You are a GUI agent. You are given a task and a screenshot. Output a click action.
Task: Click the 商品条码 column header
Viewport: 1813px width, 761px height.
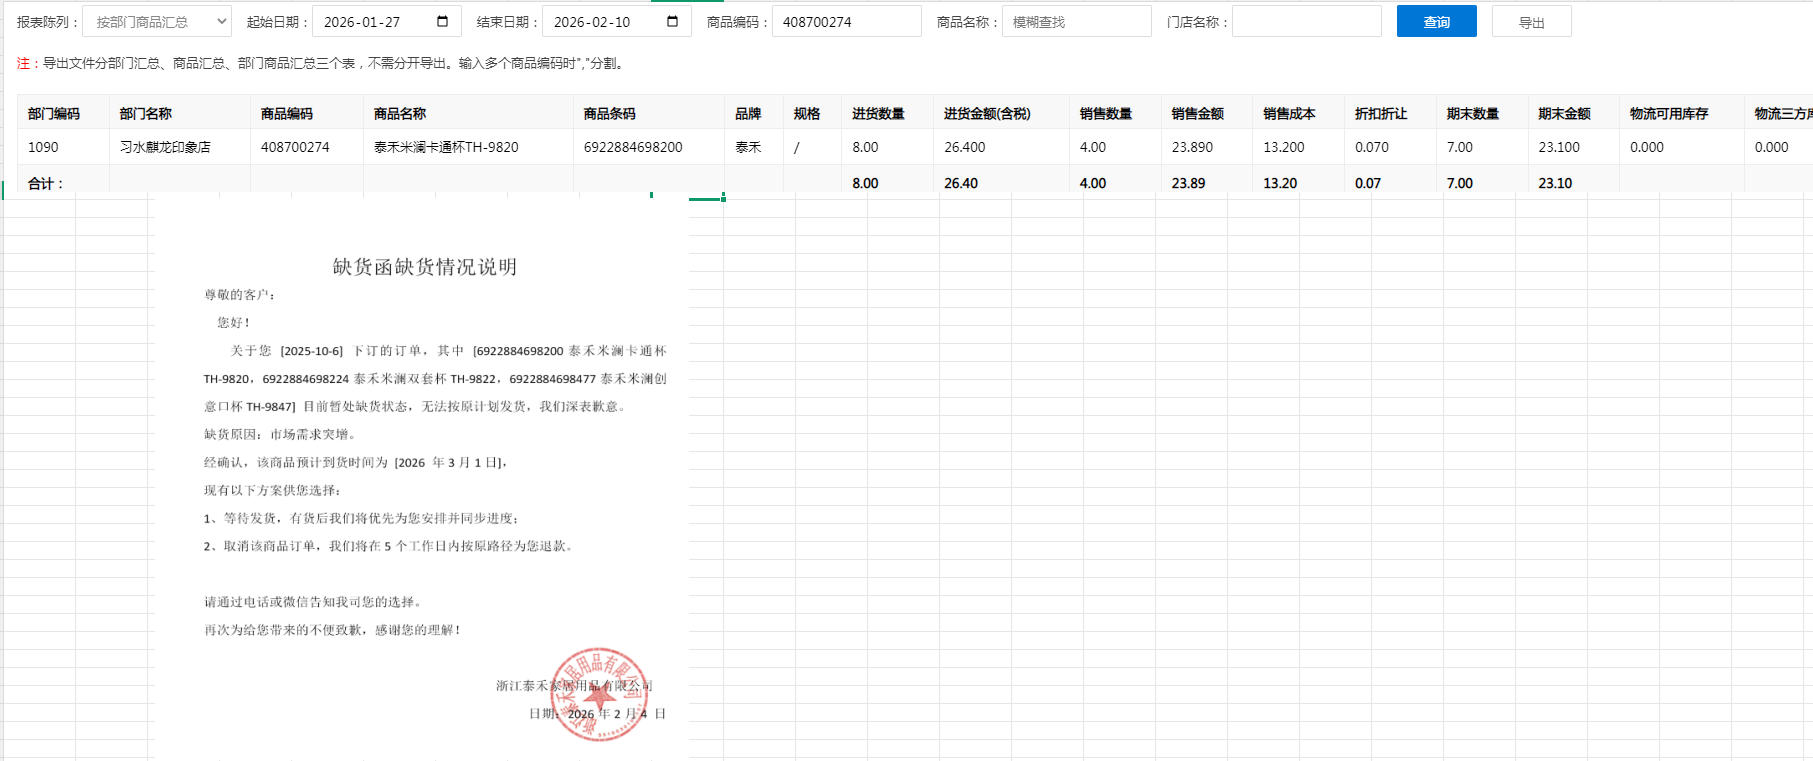point(610,114)
